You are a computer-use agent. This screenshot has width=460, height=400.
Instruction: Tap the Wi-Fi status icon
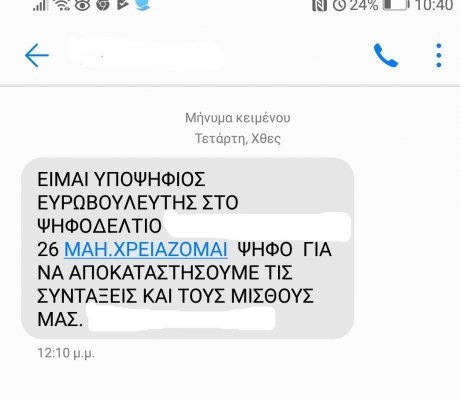tap(62, 5)
